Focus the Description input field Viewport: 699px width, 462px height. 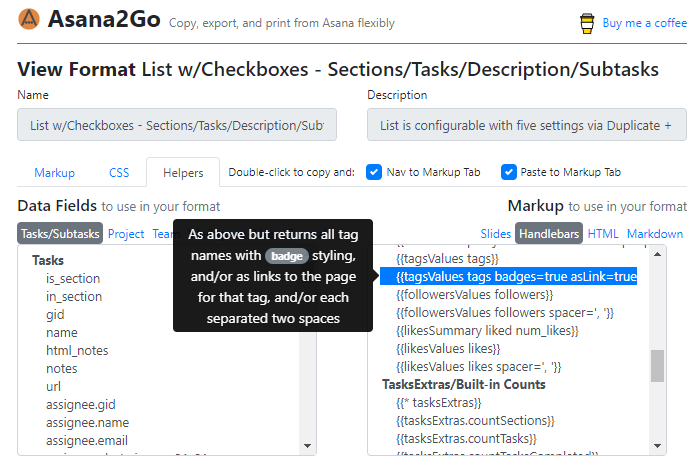tap(527, 125)
